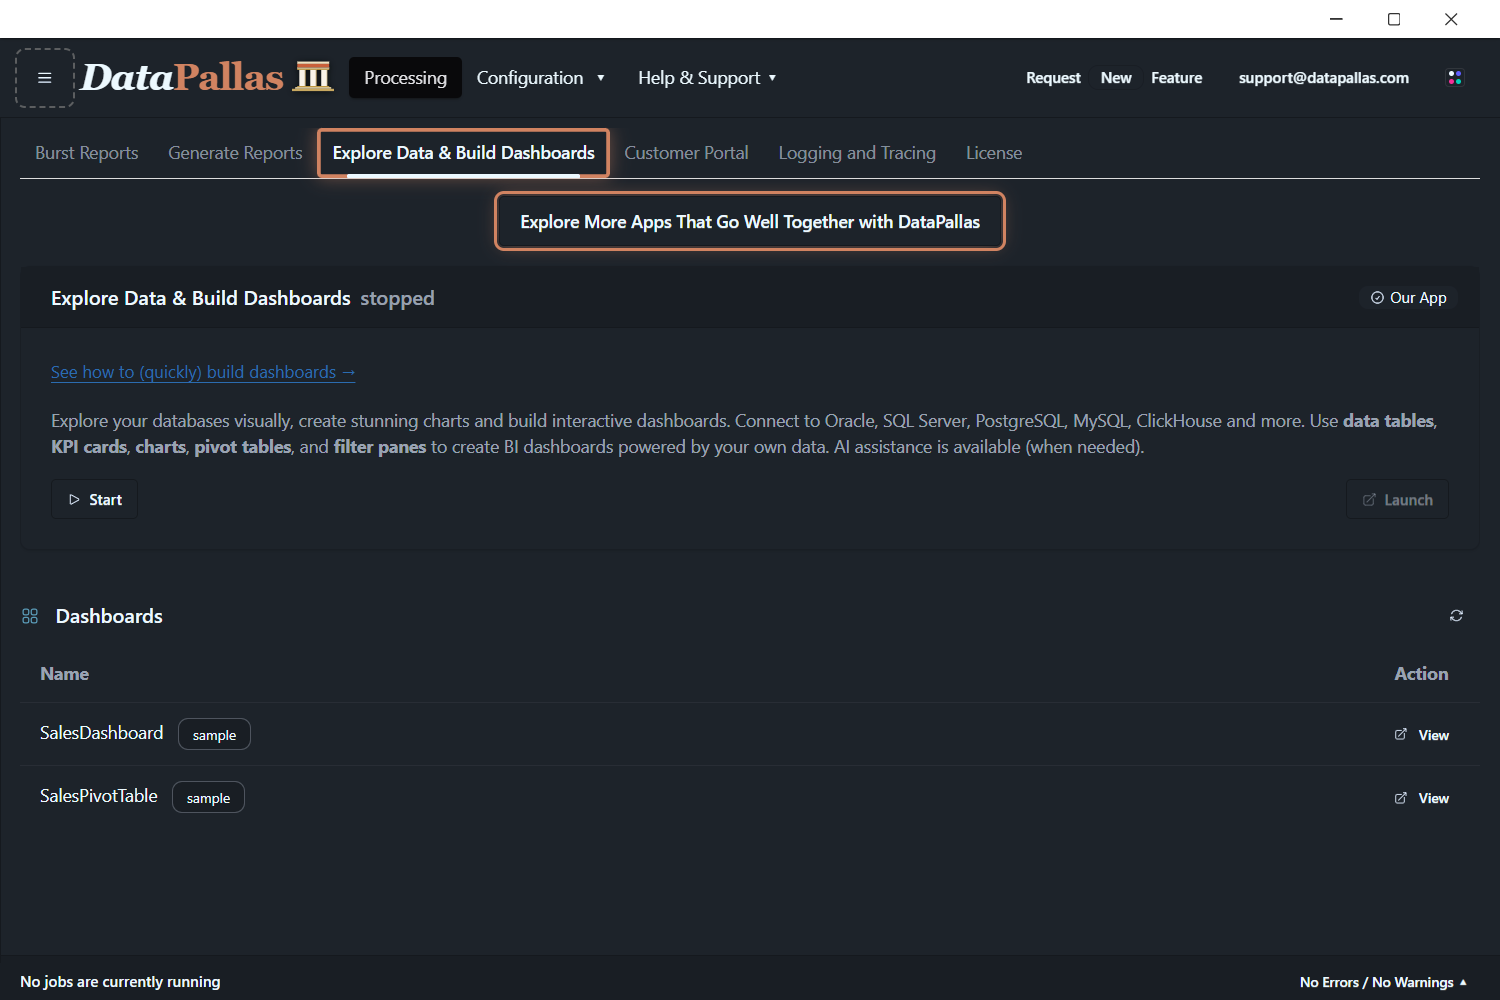The width and height of the screenshot is (1500, 1000).
Task: Start the Explore Data app
Action: pos(95,499)
